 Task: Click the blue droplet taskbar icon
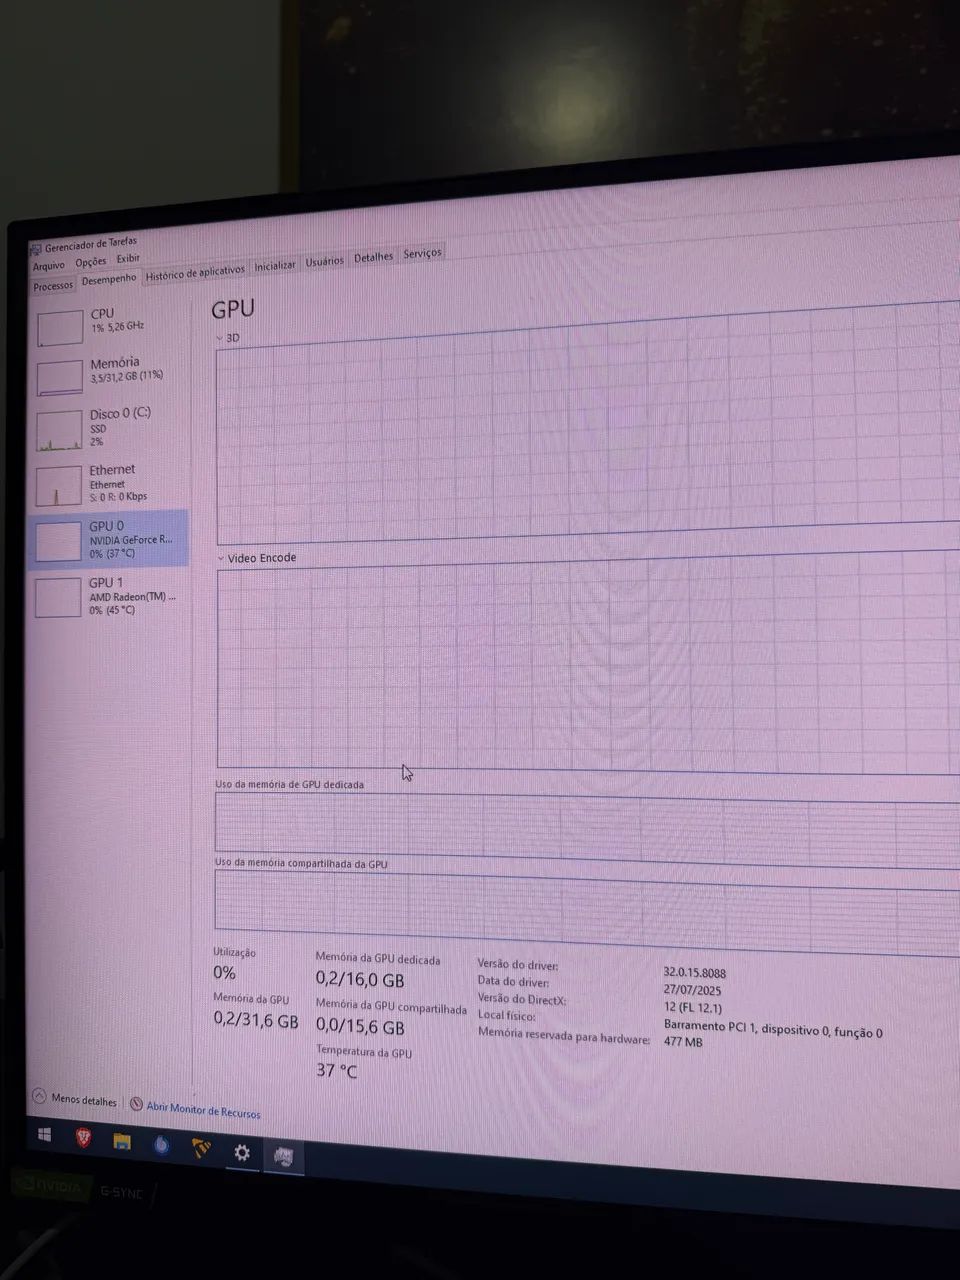[x=161, y=1145]
